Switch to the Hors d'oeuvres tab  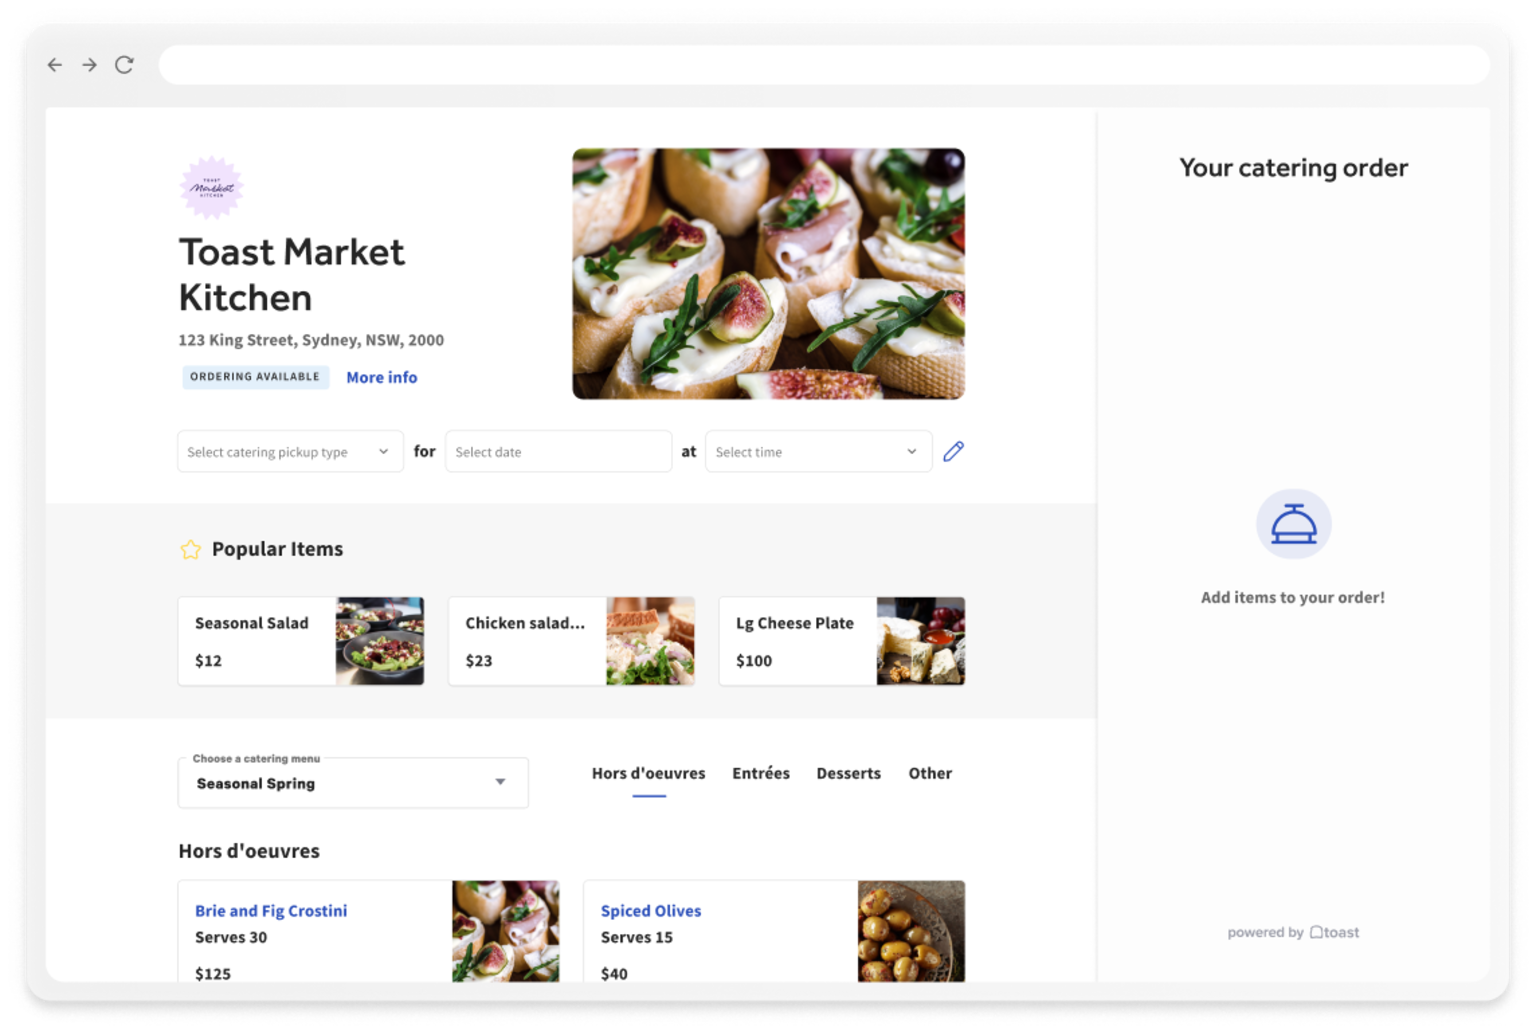tap(648, 774)
